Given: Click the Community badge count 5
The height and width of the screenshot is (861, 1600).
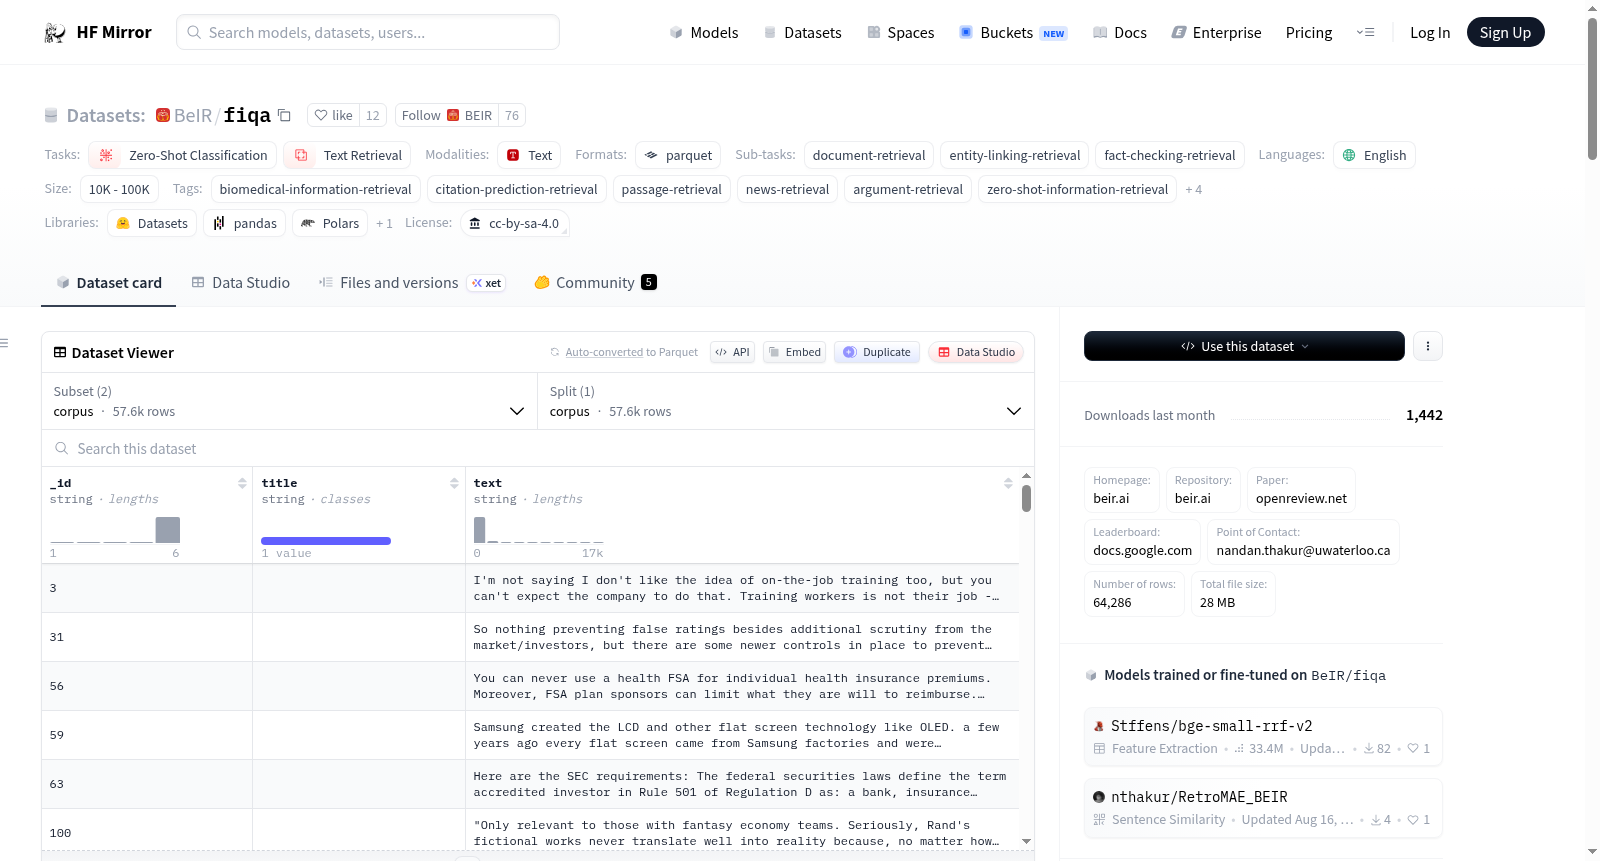Looking at the screenshot, I should point(649,282).
